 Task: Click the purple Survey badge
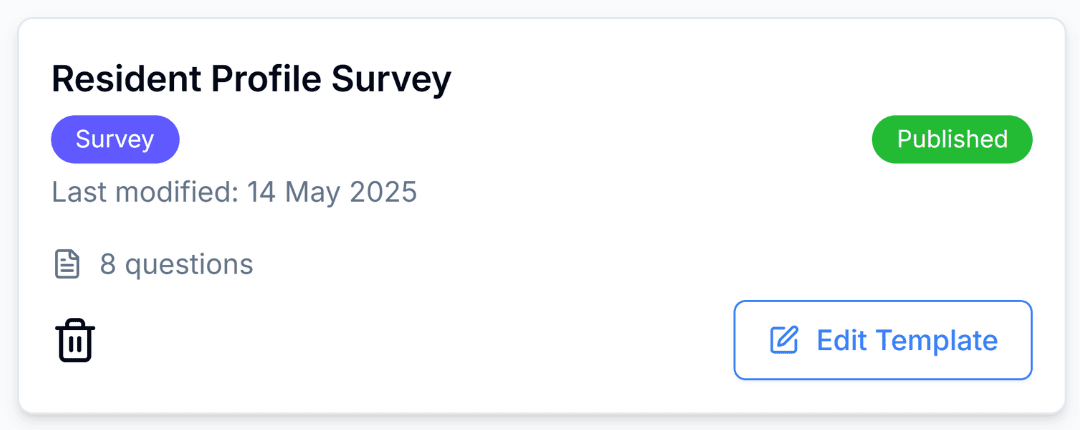(x=115, y=139)
